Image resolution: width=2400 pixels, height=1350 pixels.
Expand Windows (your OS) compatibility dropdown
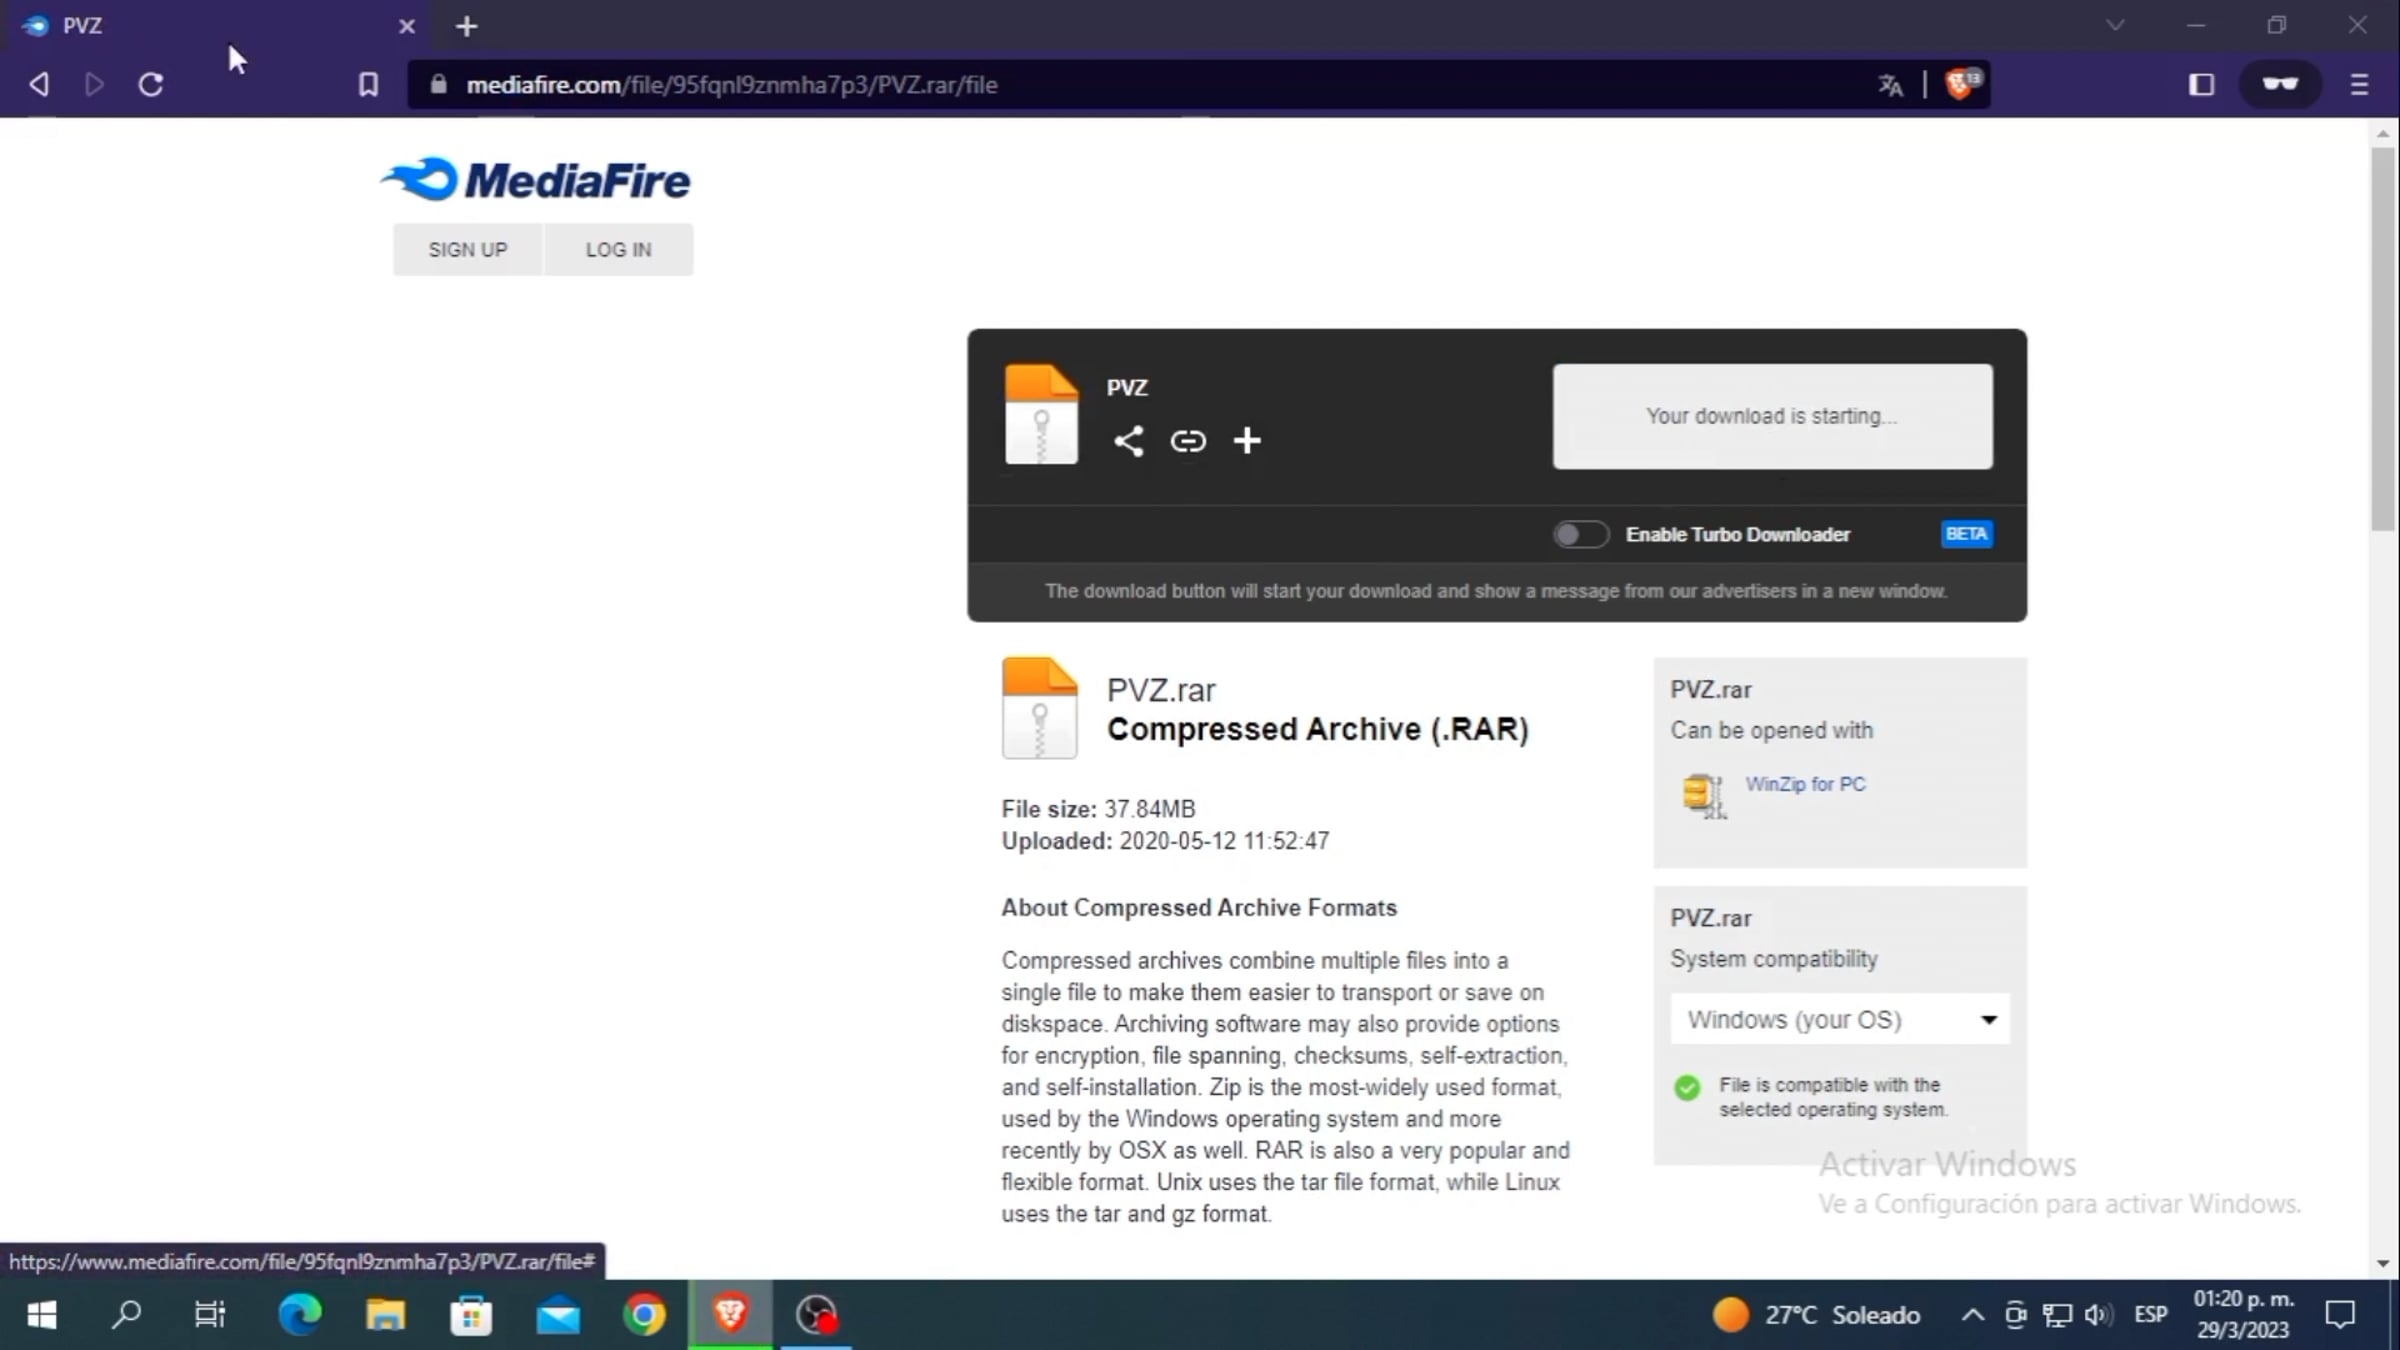tap(1839, 1019)
